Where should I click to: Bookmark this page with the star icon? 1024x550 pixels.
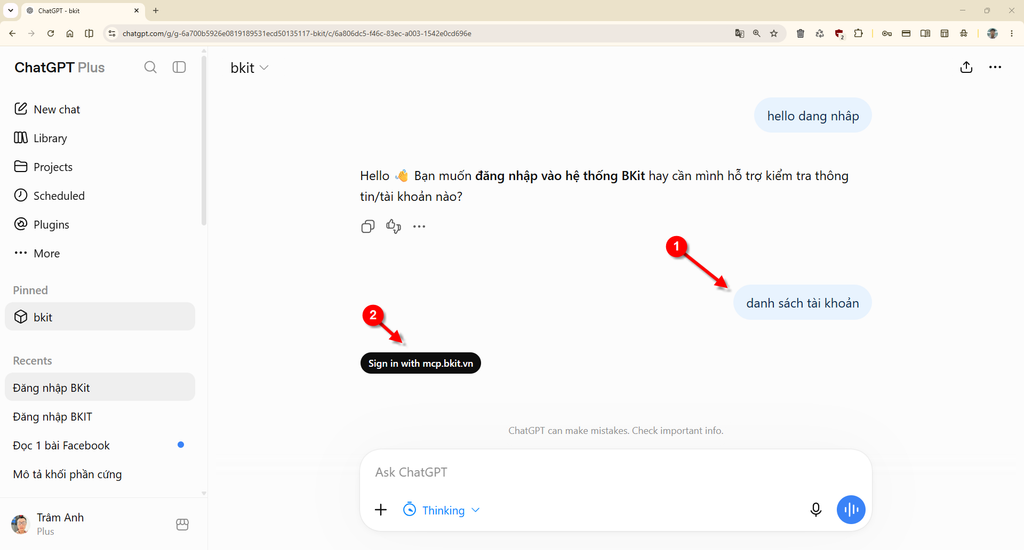point(774,33)
